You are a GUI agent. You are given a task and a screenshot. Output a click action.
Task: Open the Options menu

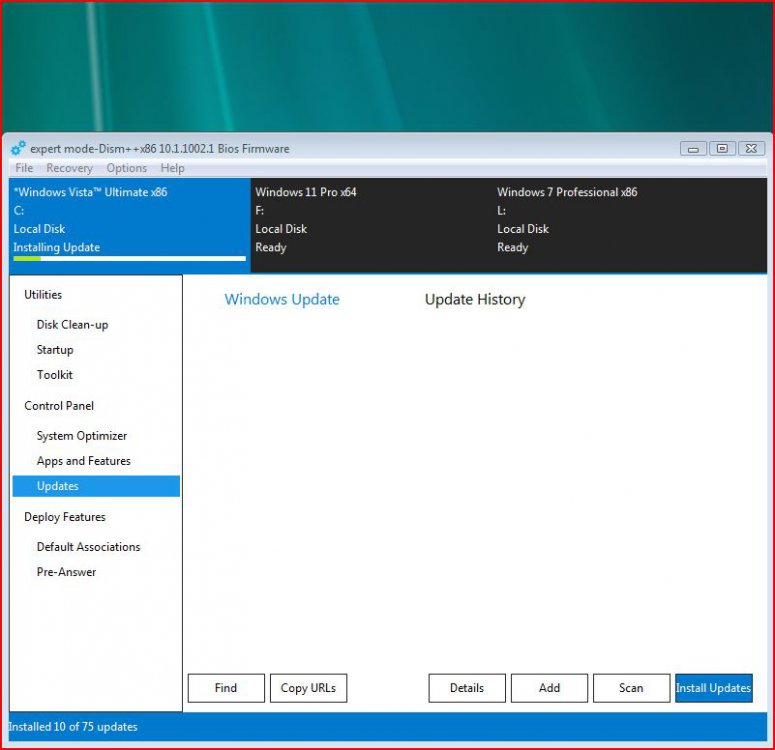[127, 168]
